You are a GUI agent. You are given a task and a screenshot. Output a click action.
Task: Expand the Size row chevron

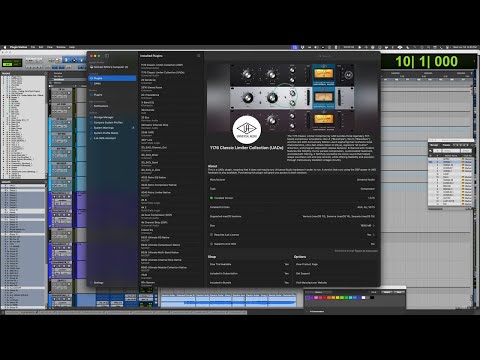point(374,226)
